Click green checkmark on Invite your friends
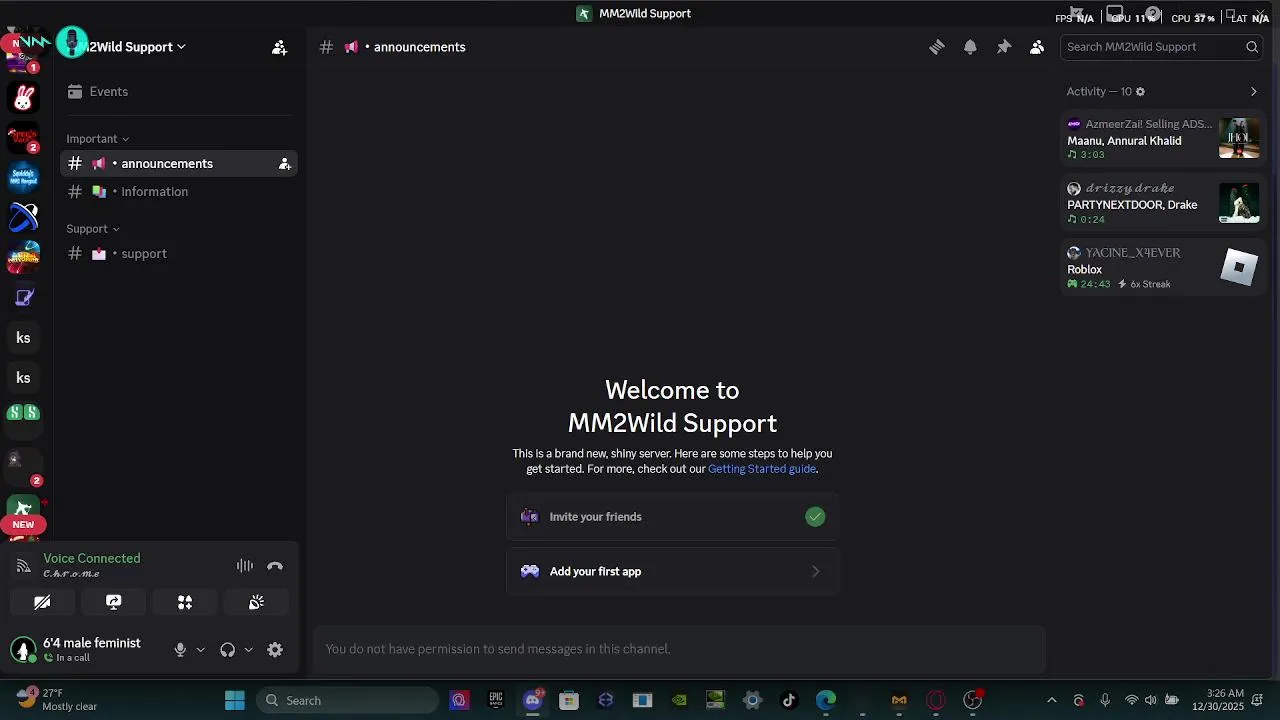This screenshot has height=720, width=1280. point(815,517)
